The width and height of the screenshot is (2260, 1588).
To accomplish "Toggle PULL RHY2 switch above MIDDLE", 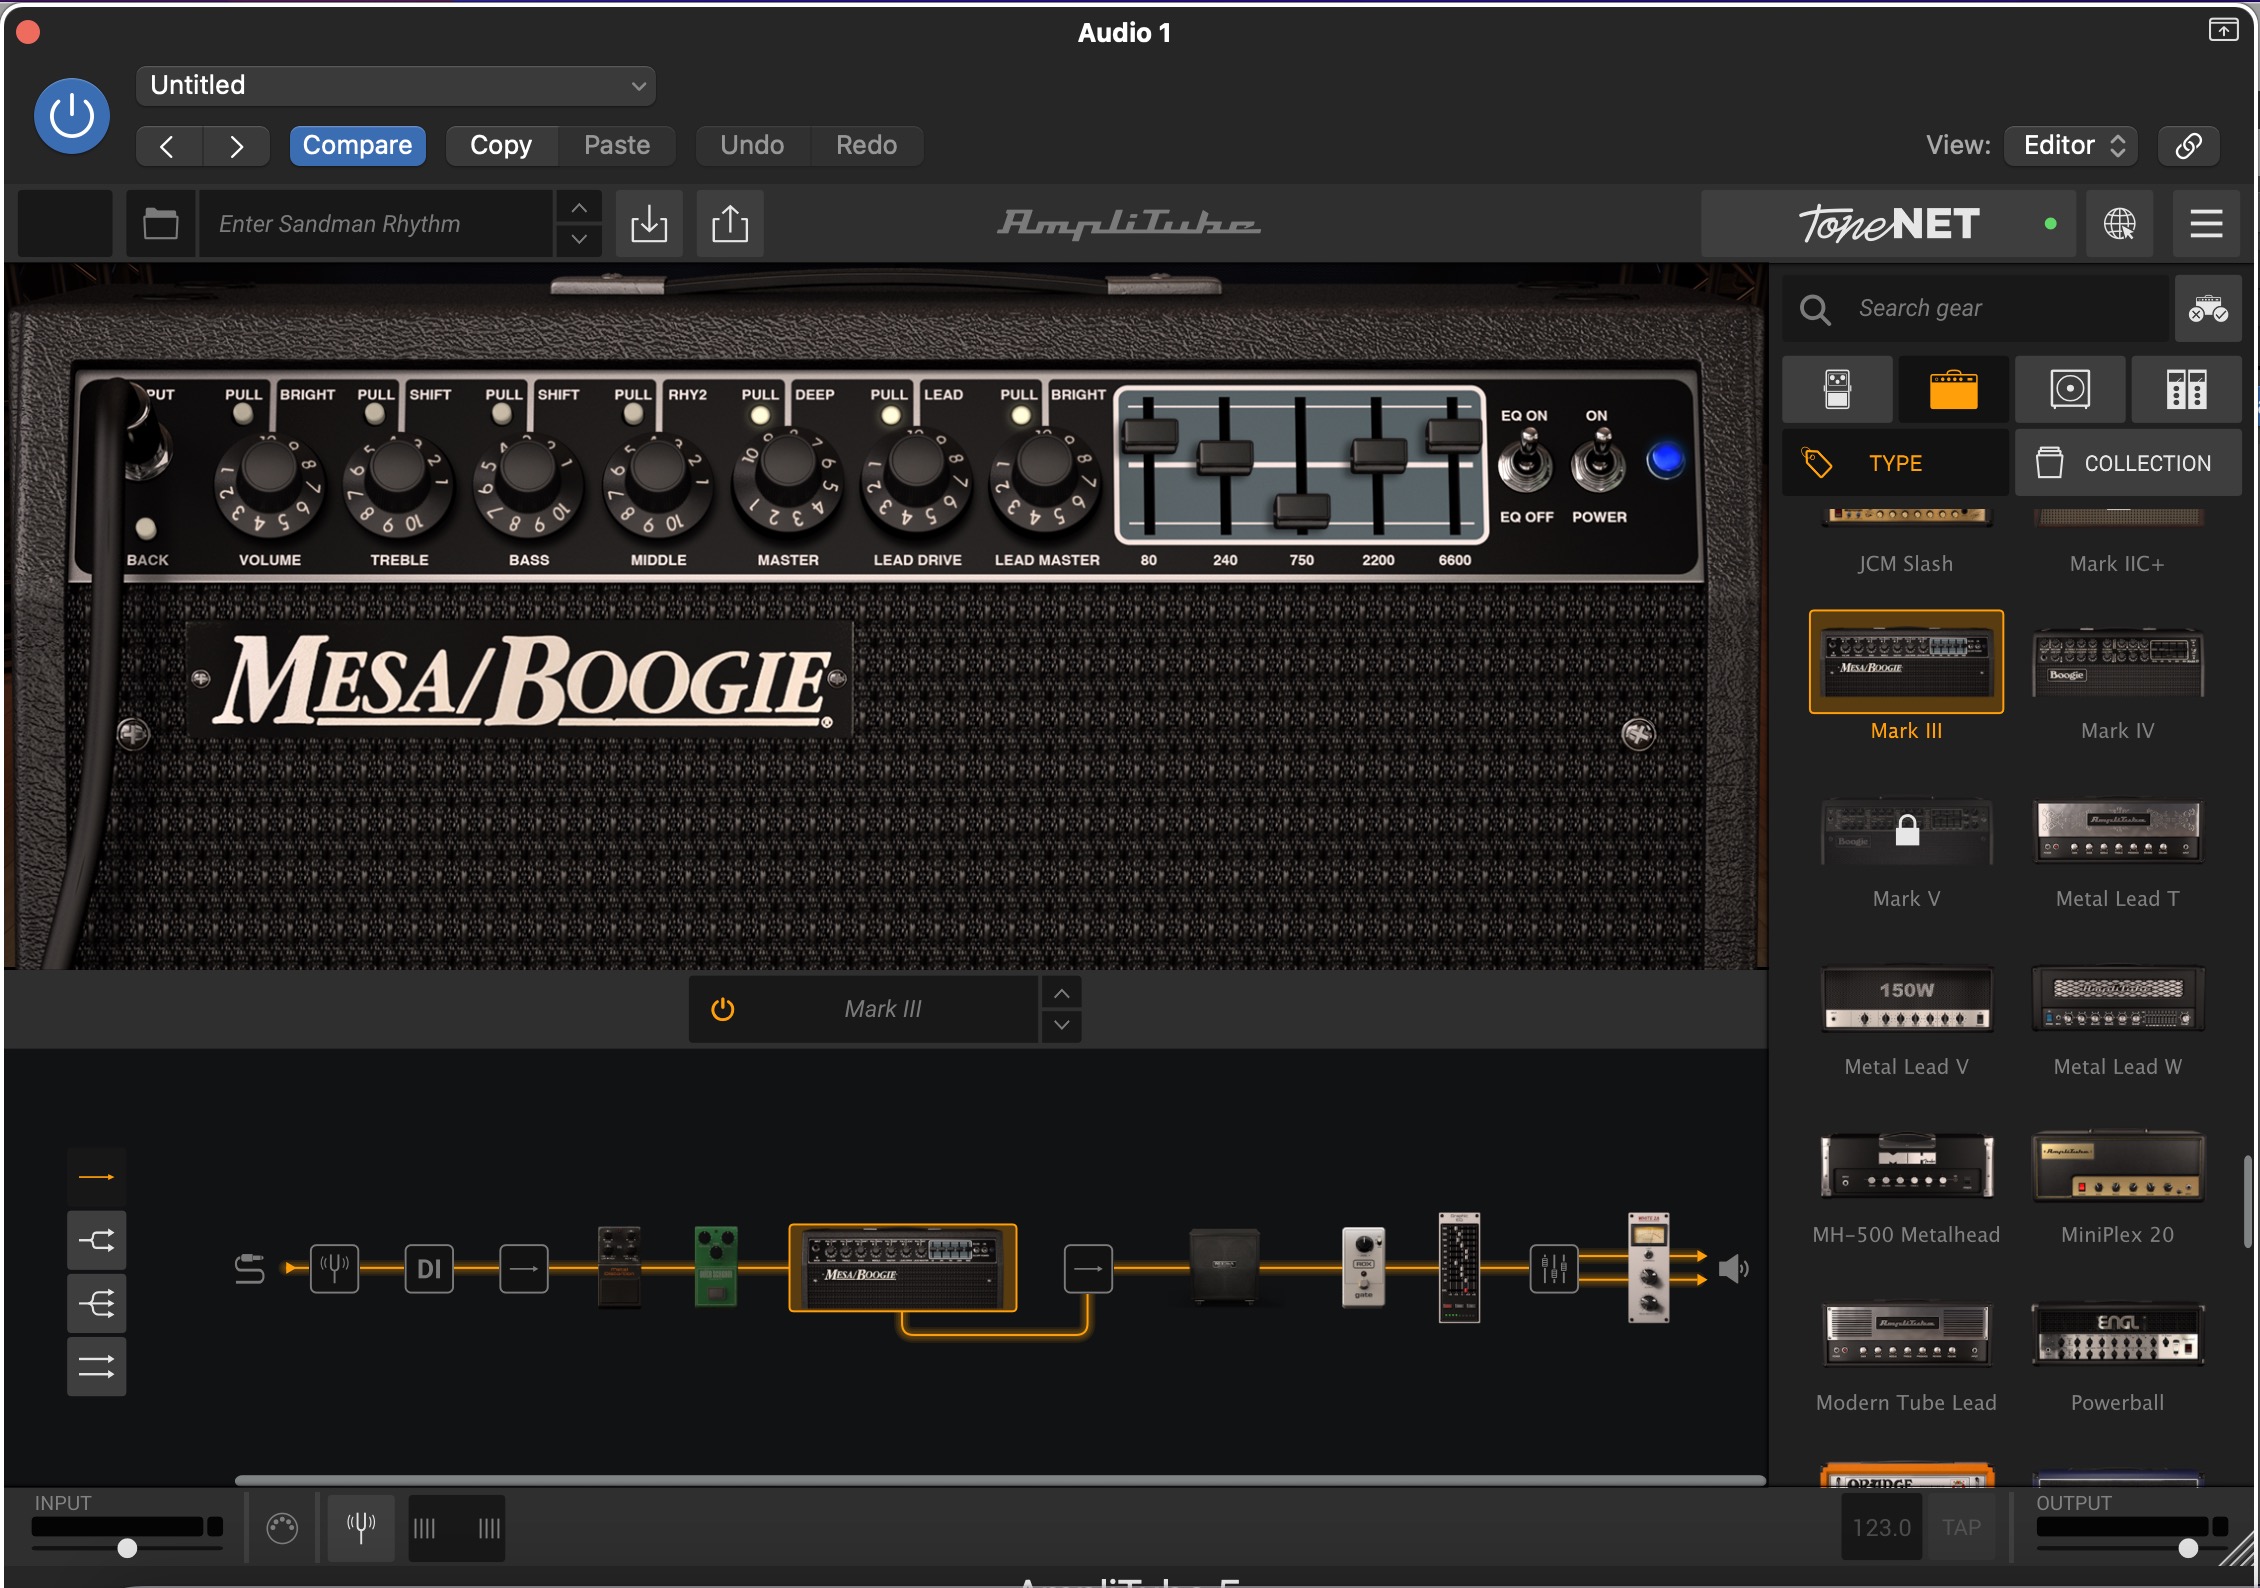I will tap(632, 413).
